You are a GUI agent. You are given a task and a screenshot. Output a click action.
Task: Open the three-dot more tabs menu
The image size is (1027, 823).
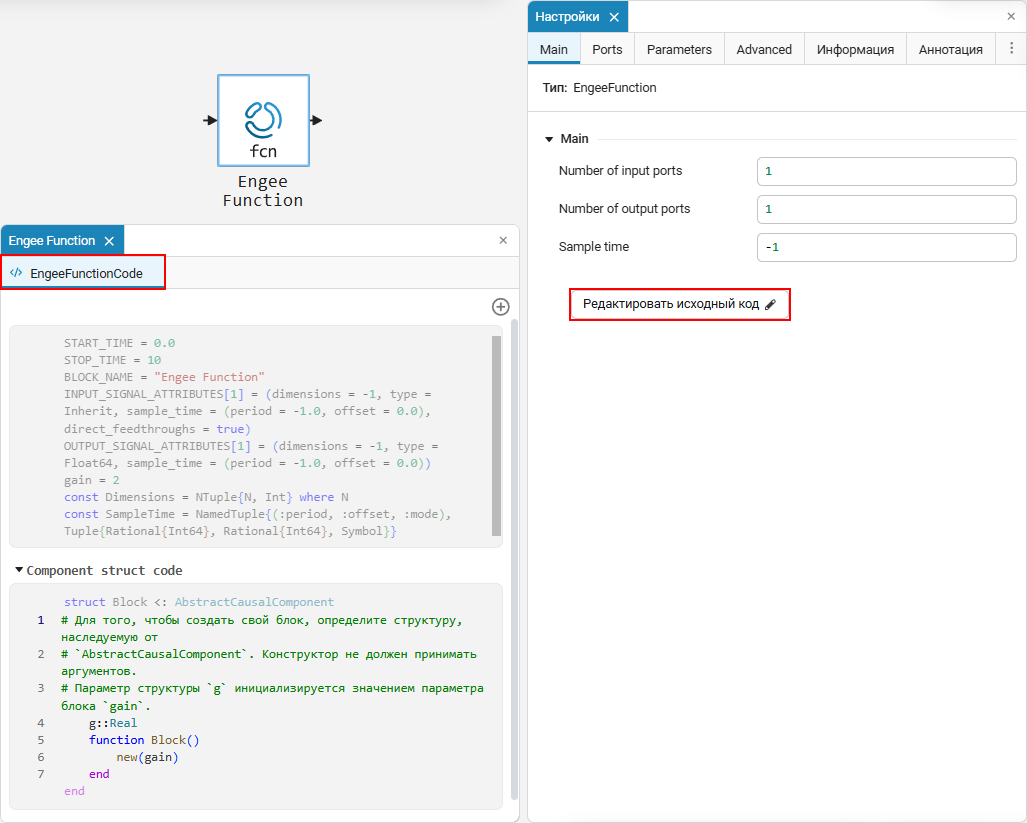tap(1011, 48)
